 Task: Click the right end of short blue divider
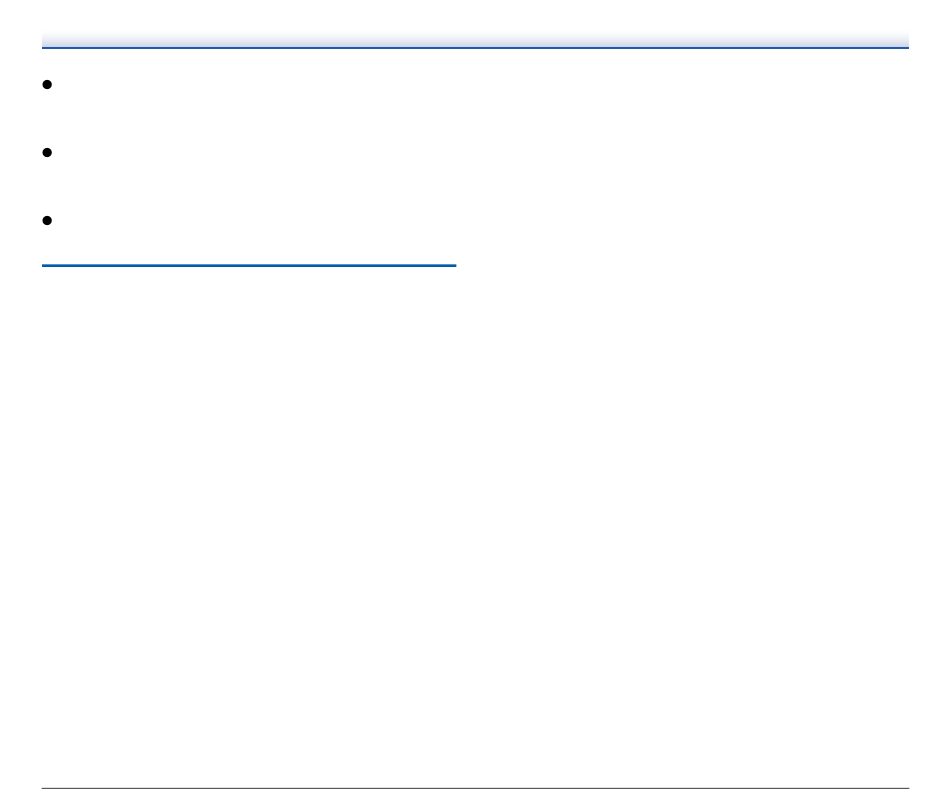[454, 265]
